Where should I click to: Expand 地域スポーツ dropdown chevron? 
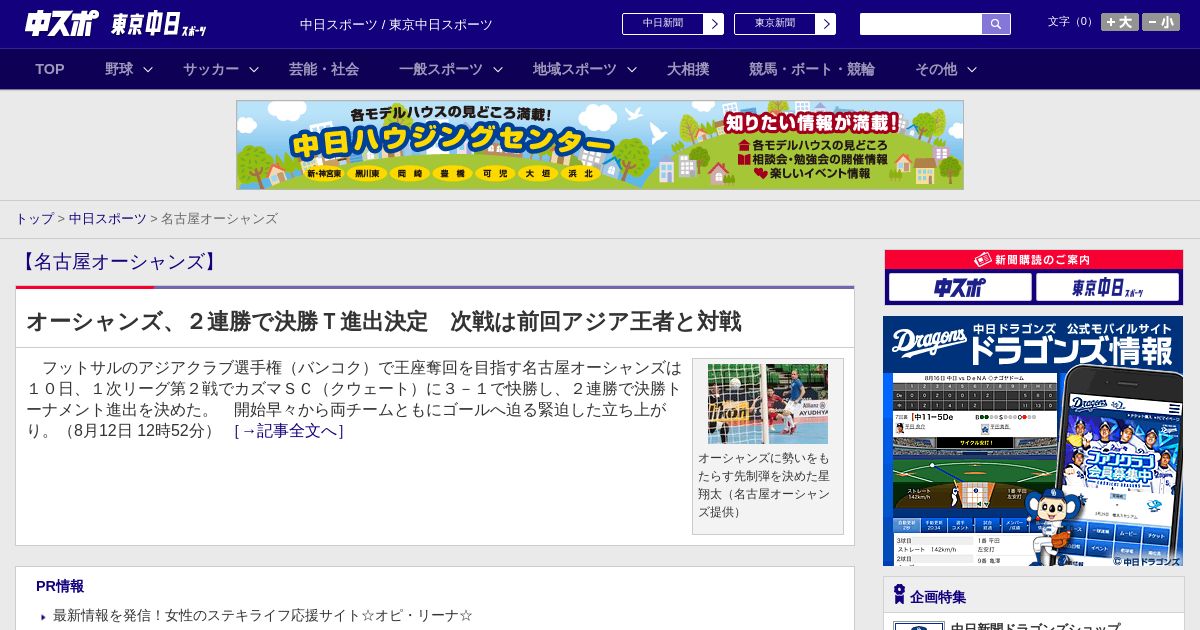pyautogui.click(x=632, y=69)
